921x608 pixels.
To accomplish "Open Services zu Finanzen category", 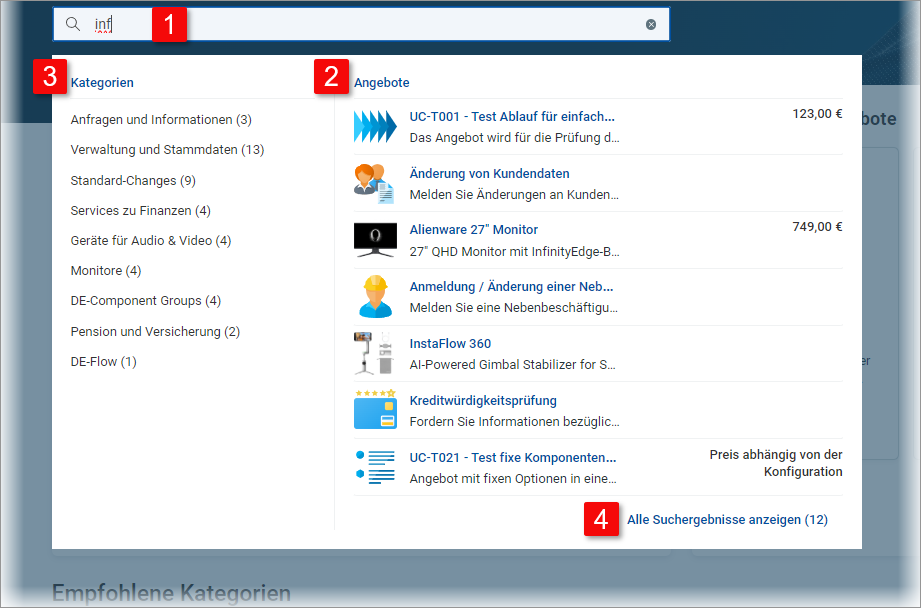I will click(140, 211).
